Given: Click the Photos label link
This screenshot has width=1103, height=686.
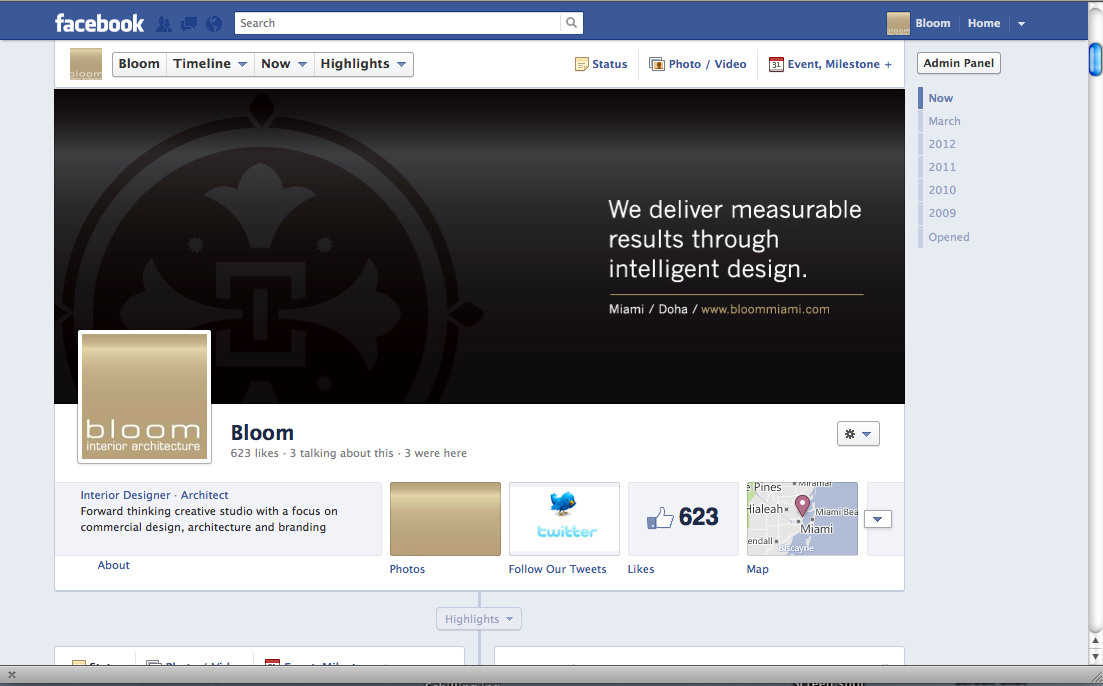Looking at the screenshot, I should 407,569.
